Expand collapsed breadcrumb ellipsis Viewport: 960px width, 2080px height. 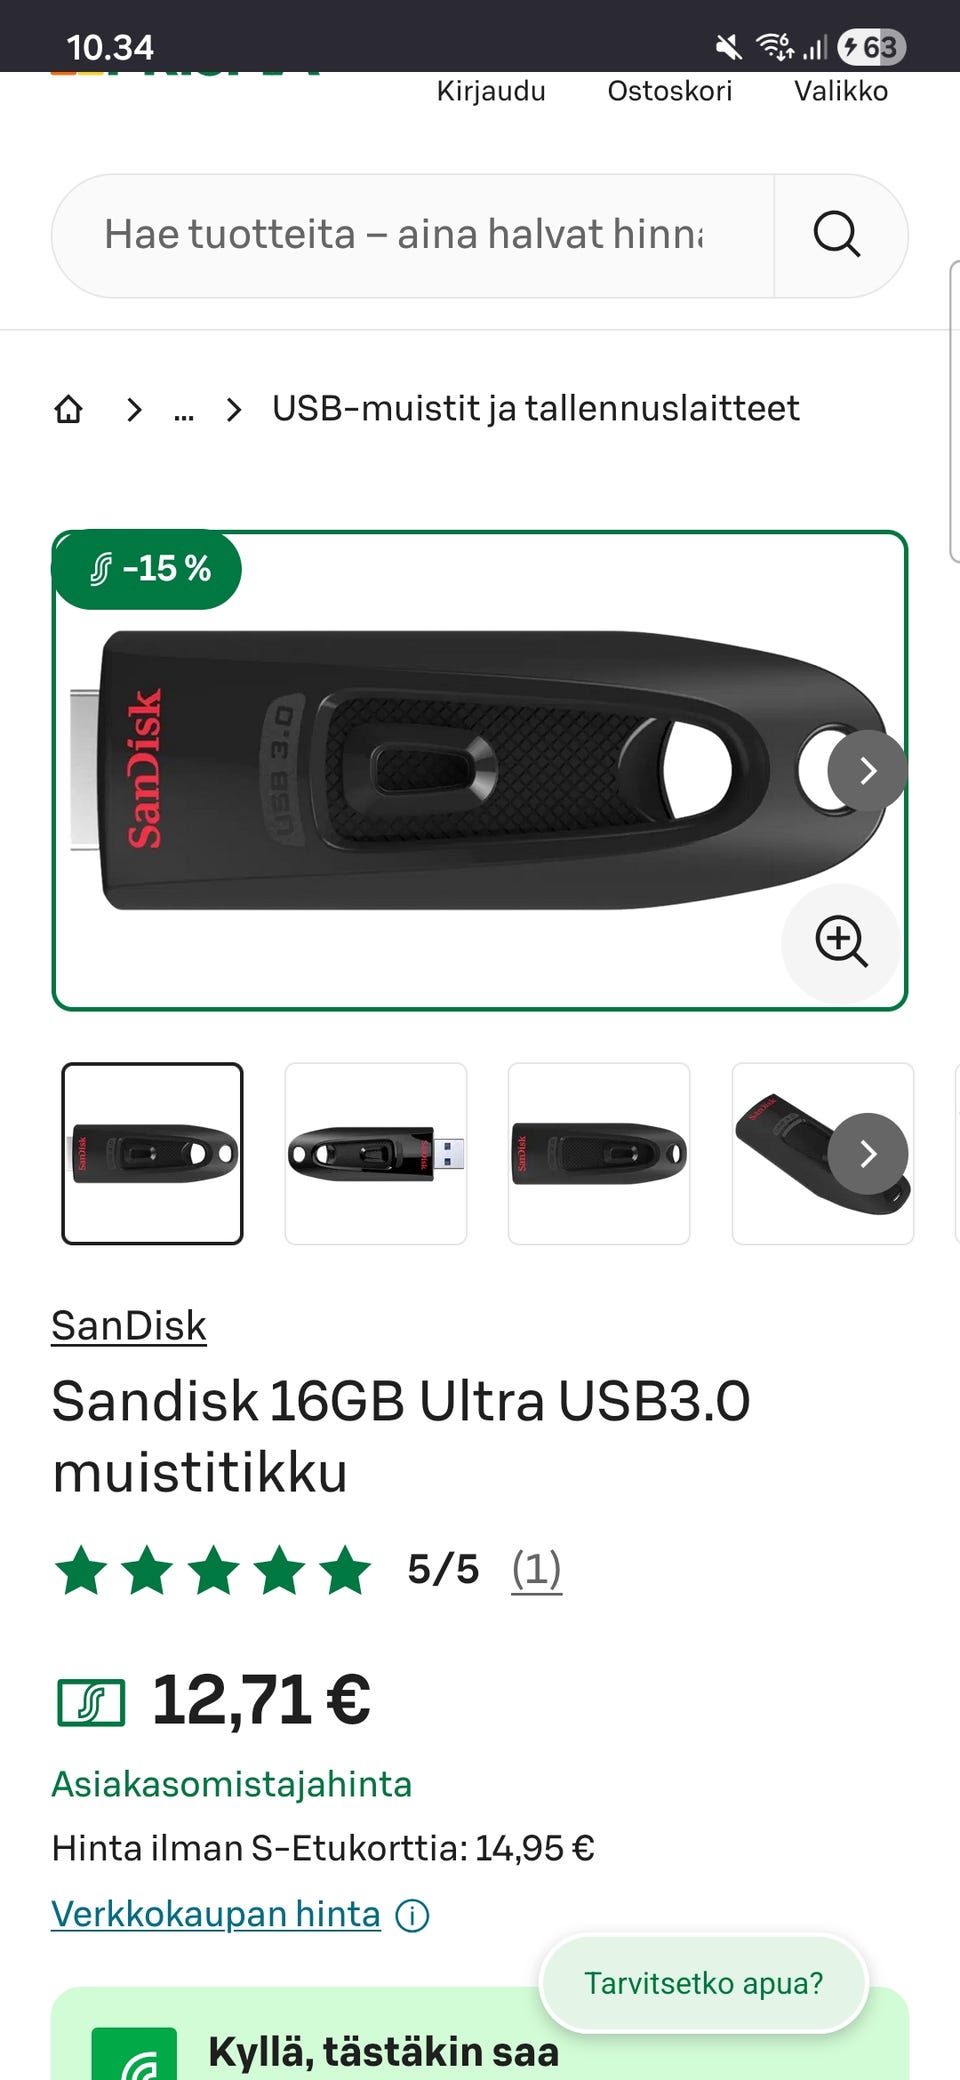184,409
